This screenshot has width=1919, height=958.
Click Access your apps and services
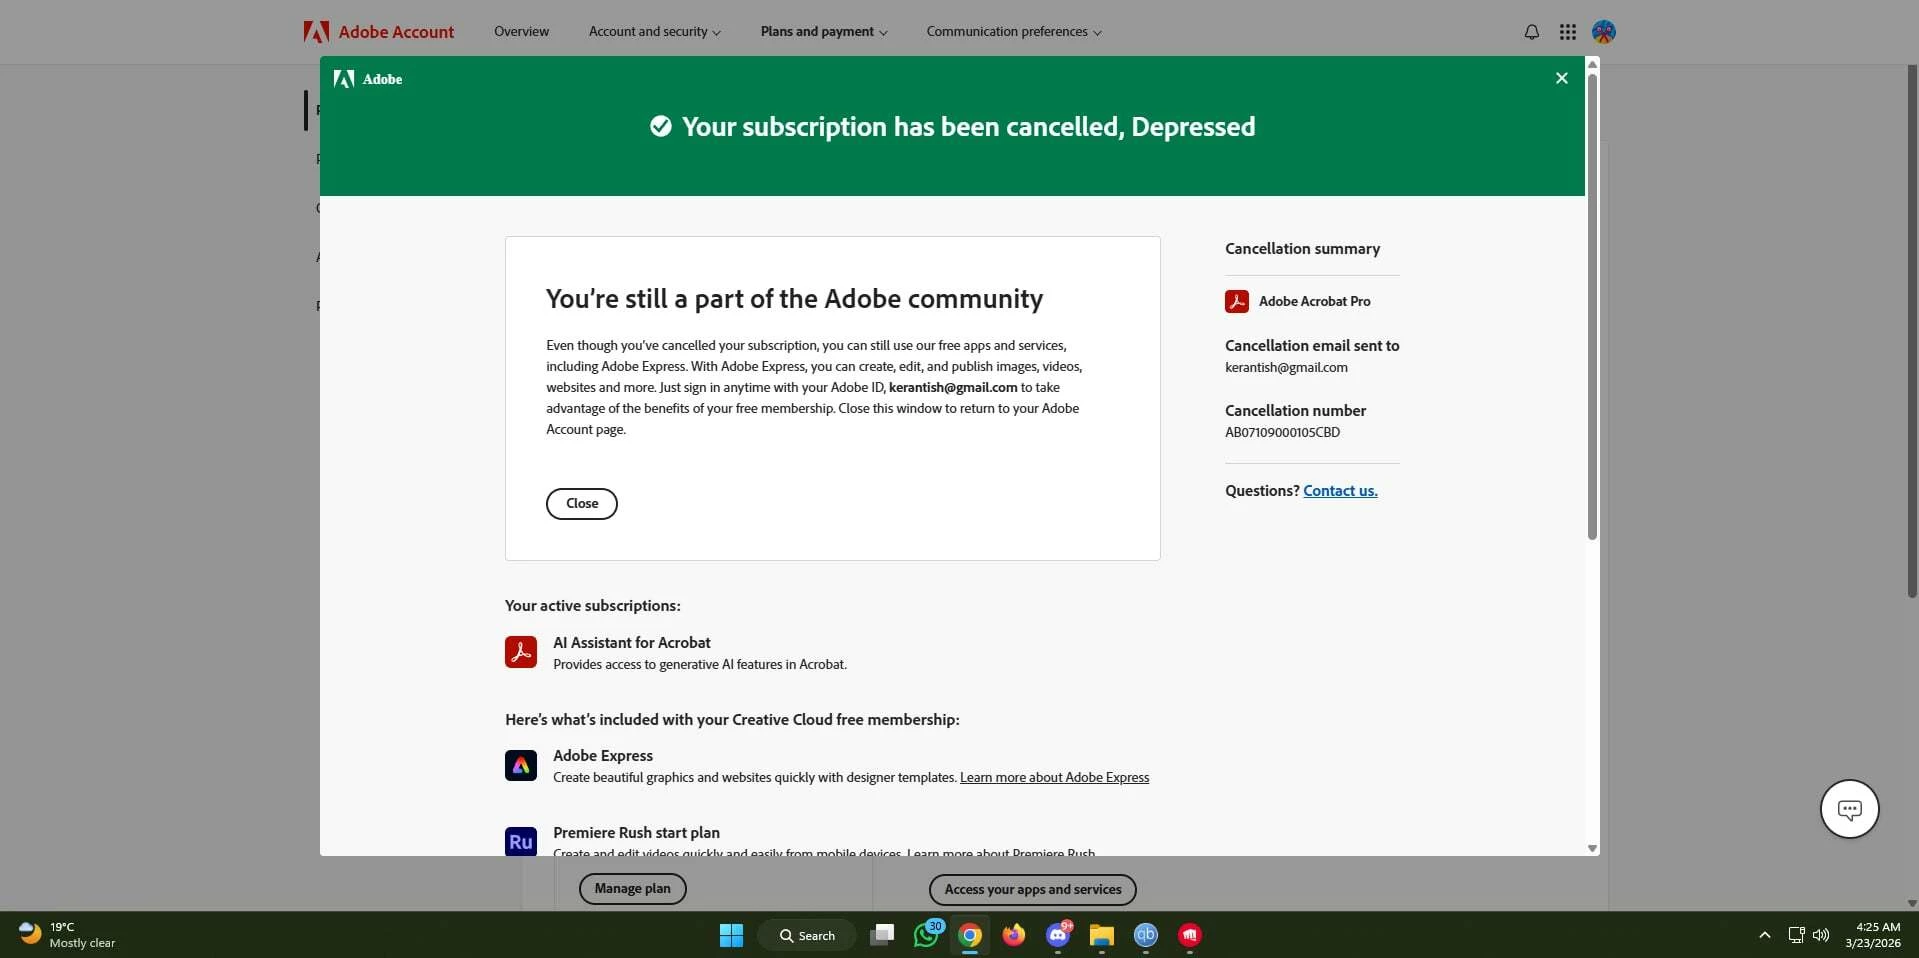pyautogui.click(x=1033, y=889)
